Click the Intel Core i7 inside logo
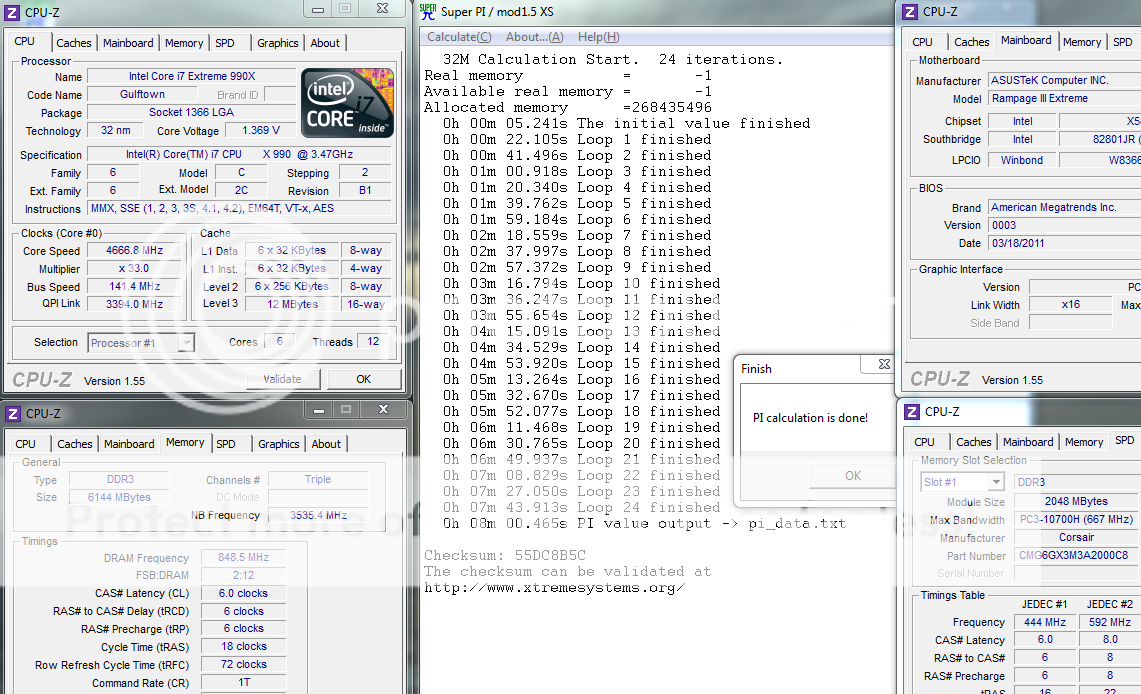Screen dimensions: 1141x694 348,103
